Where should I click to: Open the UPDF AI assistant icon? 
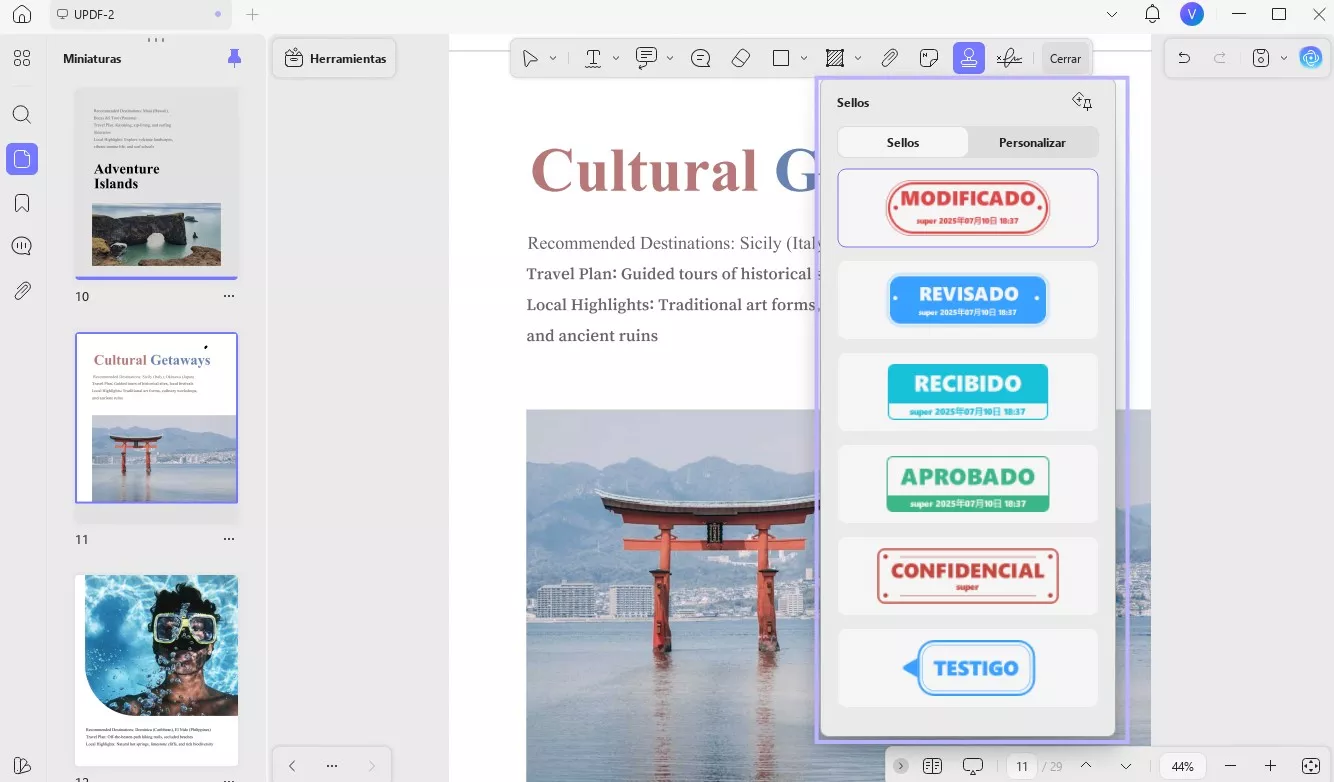click(1311, 58)
